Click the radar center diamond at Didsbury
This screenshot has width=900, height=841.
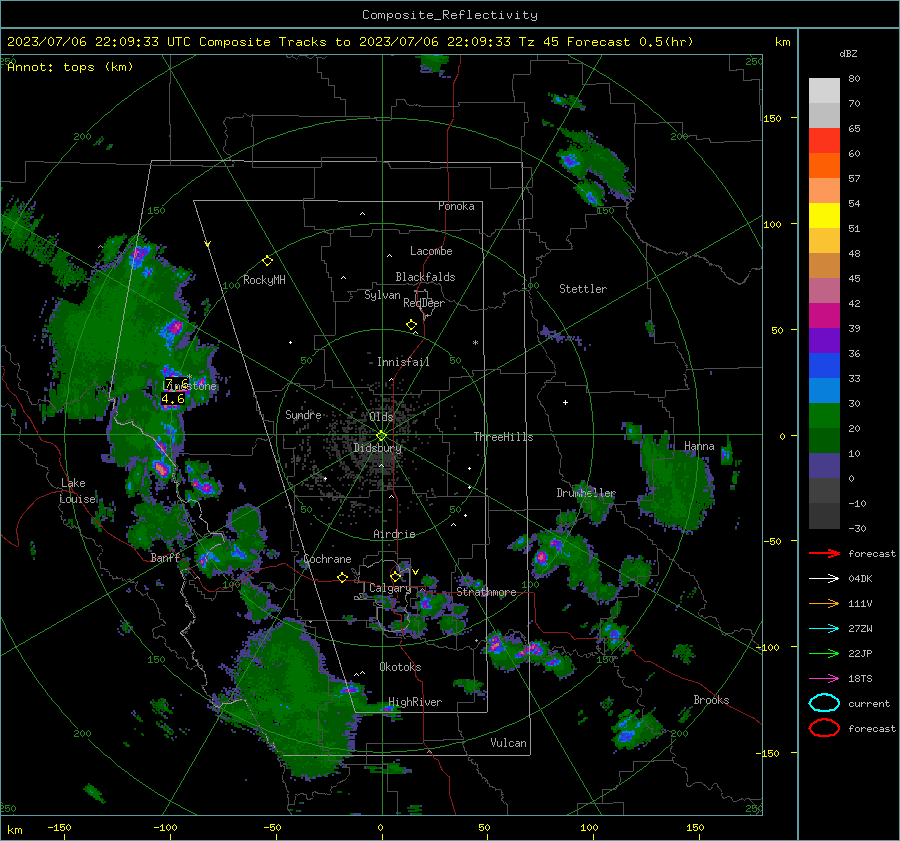(381, 435)
